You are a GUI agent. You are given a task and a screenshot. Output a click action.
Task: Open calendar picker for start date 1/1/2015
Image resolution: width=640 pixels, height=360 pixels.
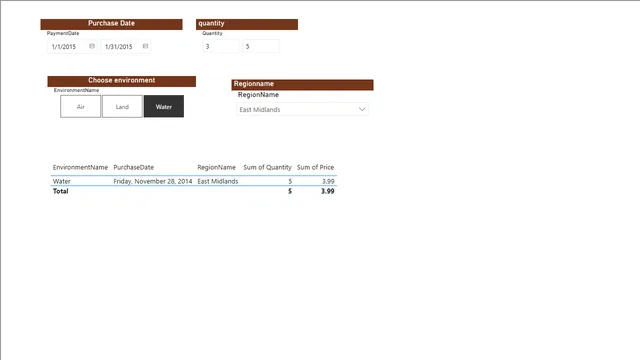[x=92, y=46]
